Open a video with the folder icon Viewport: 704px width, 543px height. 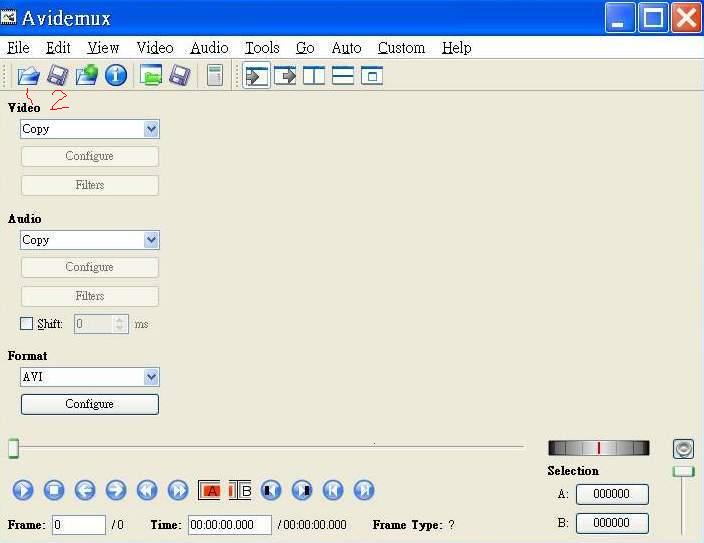pyautogui.click(x=28, y=75)
